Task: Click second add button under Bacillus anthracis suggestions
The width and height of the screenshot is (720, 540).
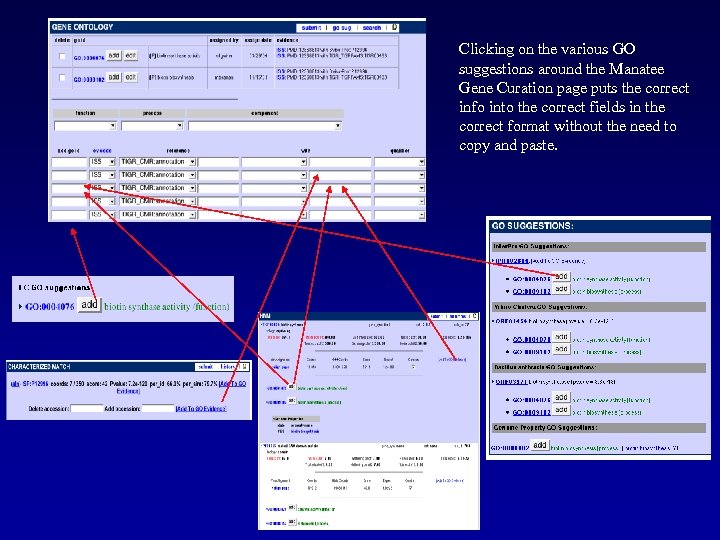Action: (x=561, y=410)
